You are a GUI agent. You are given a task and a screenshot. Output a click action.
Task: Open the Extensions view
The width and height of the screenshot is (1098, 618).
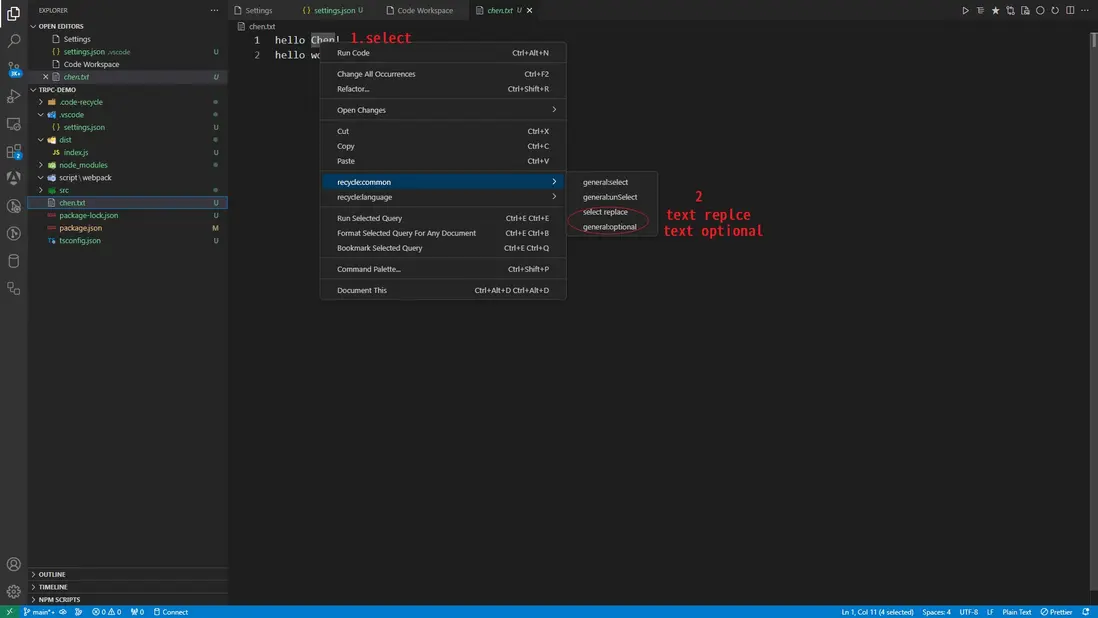tap(13, 151)
